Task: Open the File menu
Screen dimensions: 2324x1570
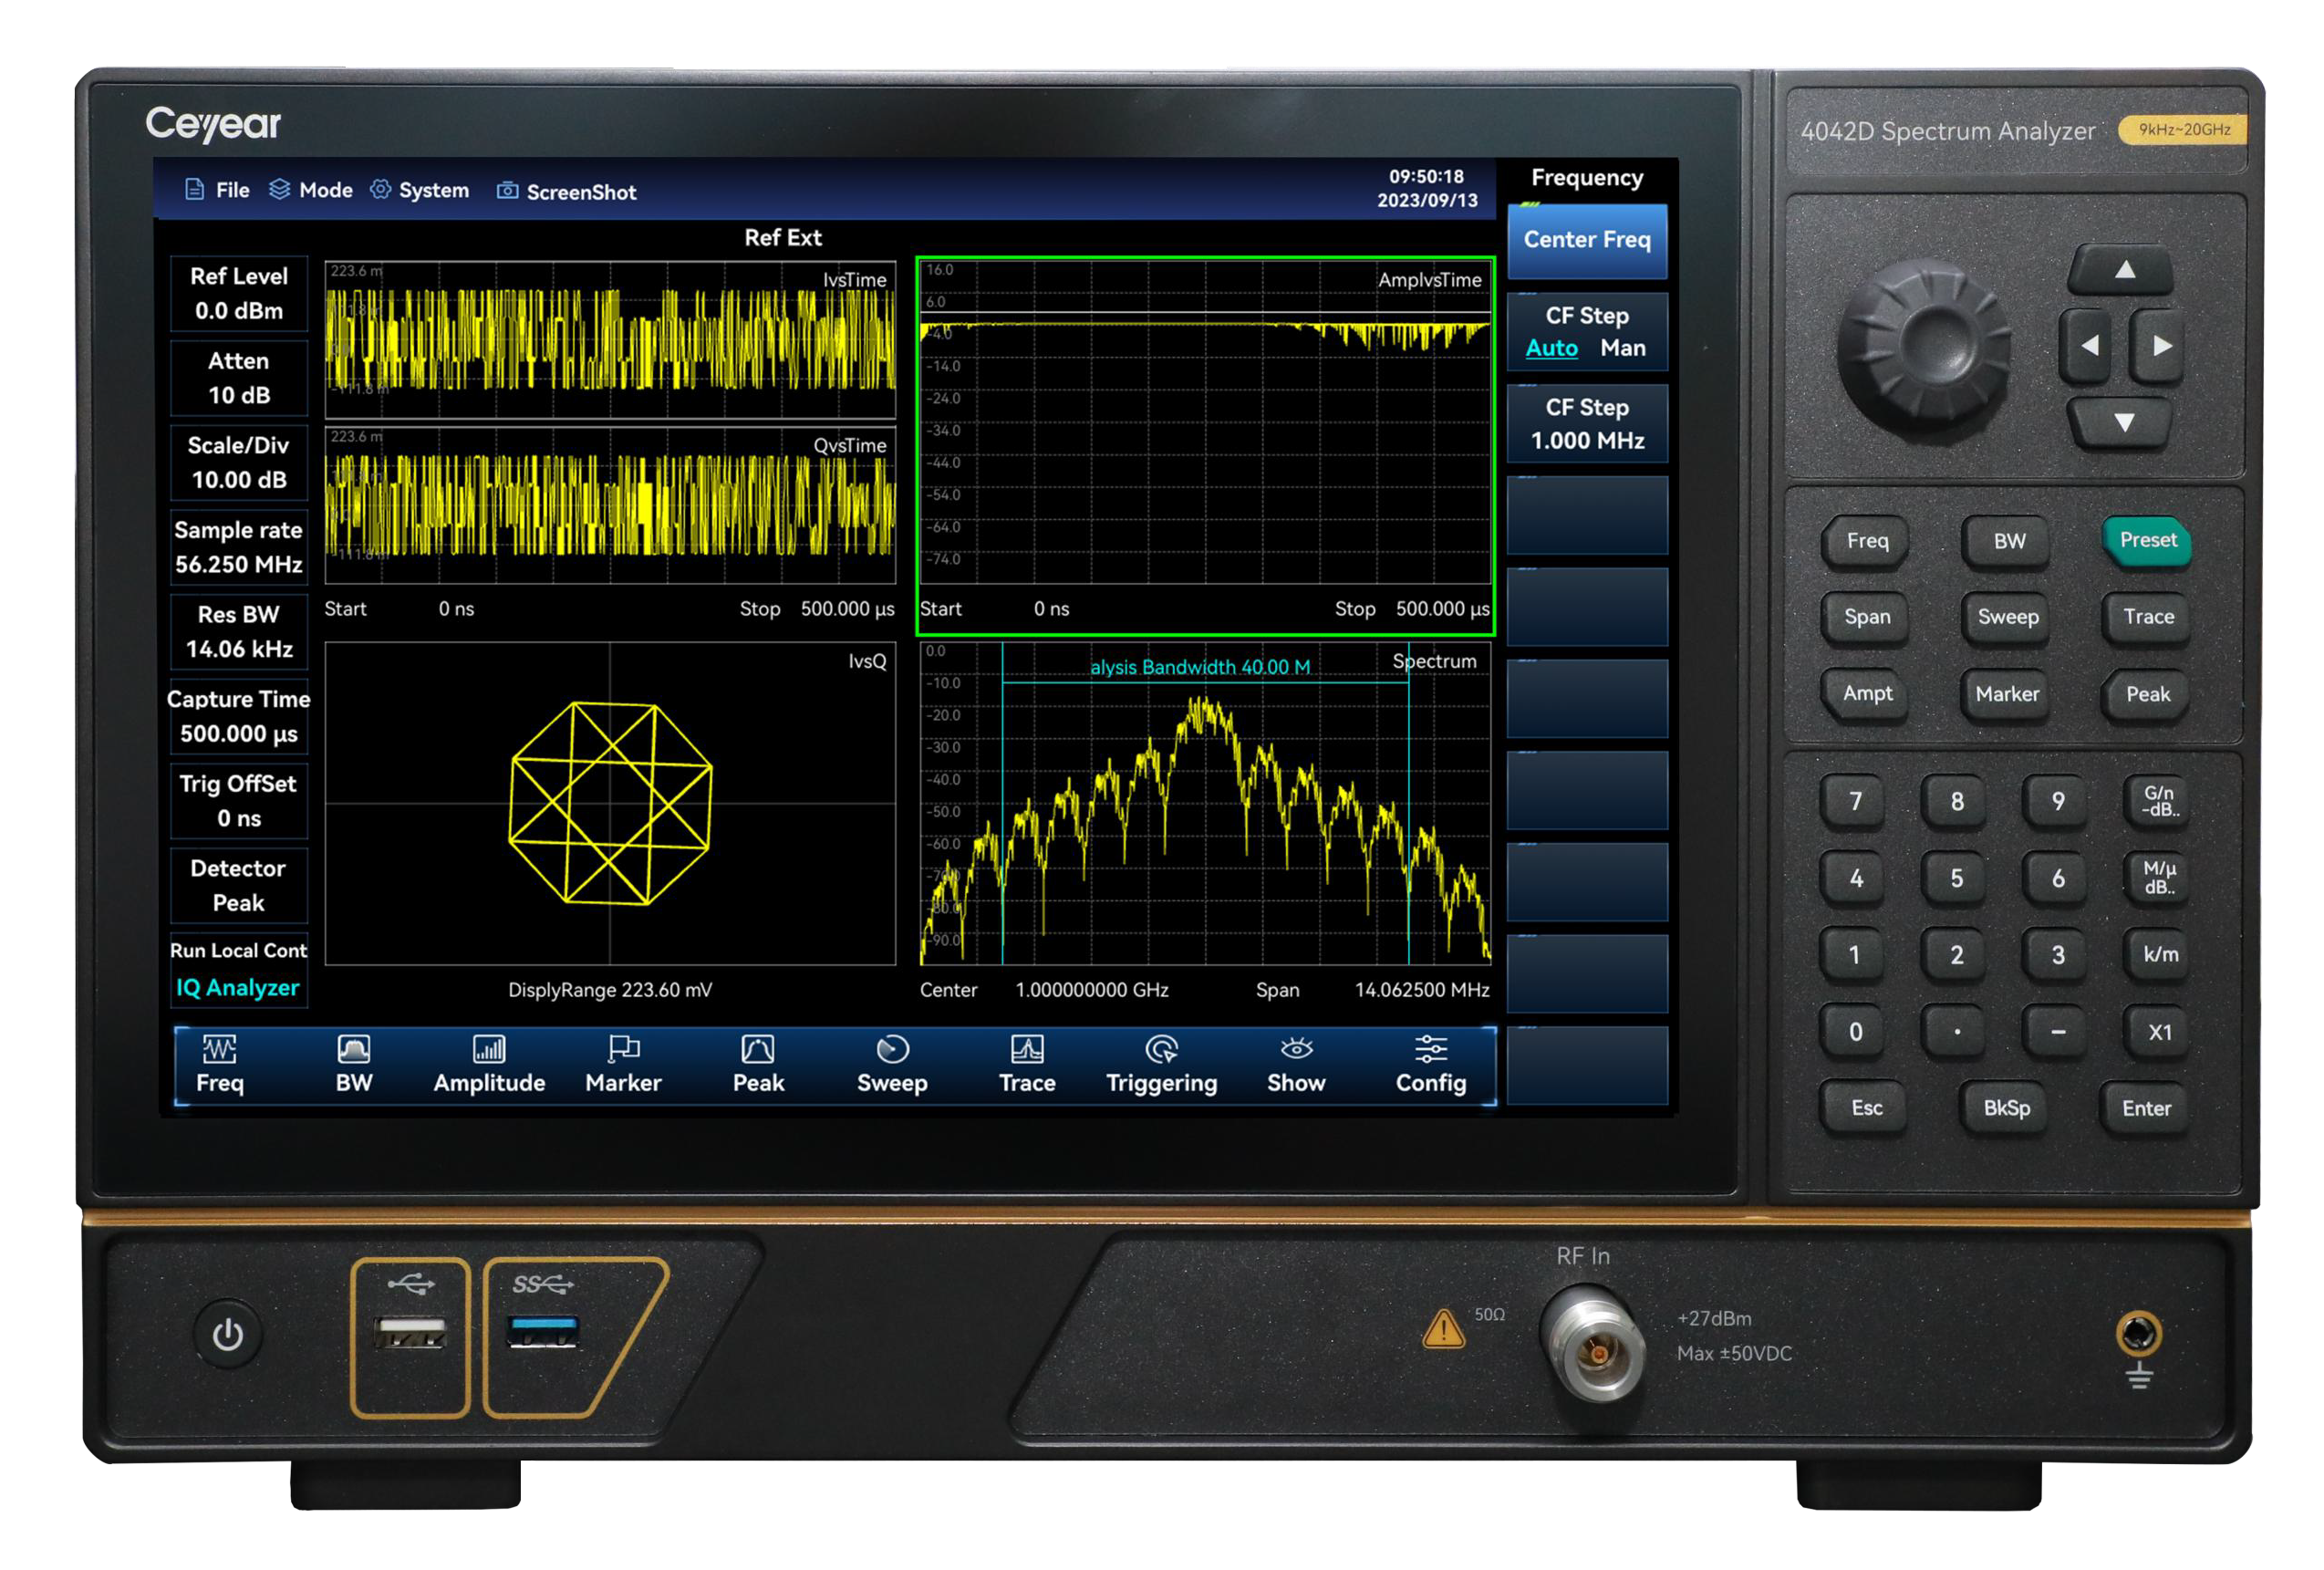Action: tap(218, 190)
